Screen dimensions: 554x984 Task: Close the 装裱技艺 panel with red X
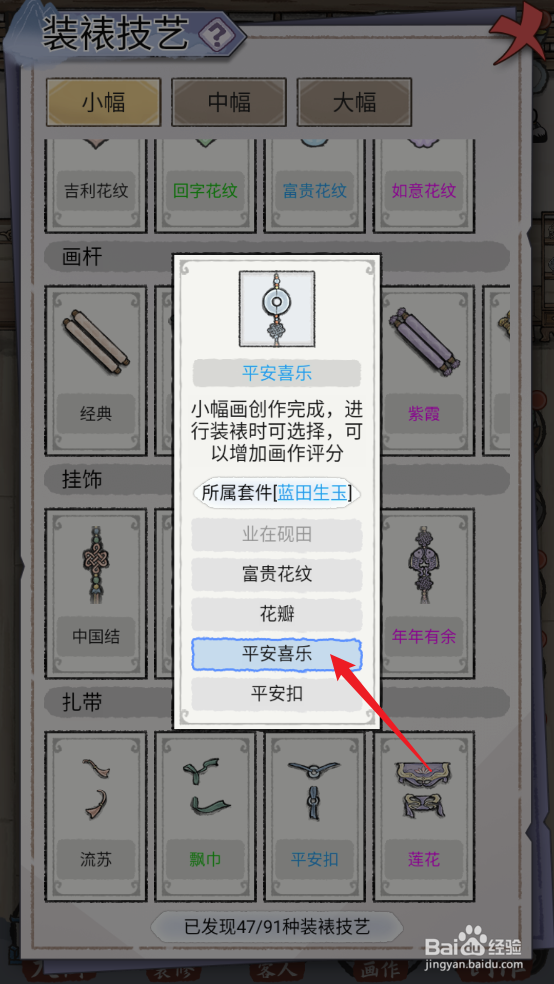(x=518, y=35)
